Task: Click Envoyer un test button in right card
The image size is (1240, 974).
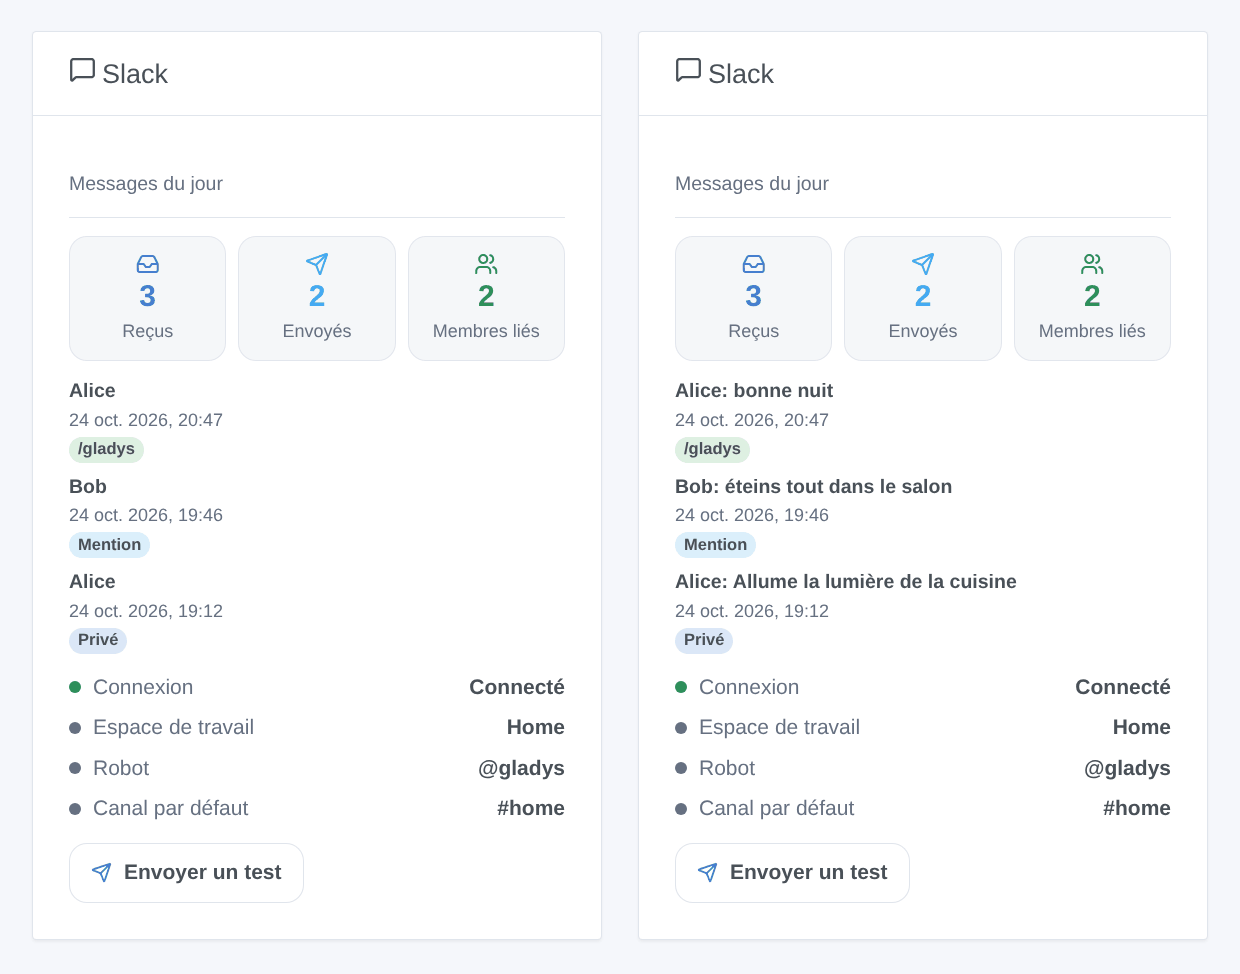Action: coord(792,873)
